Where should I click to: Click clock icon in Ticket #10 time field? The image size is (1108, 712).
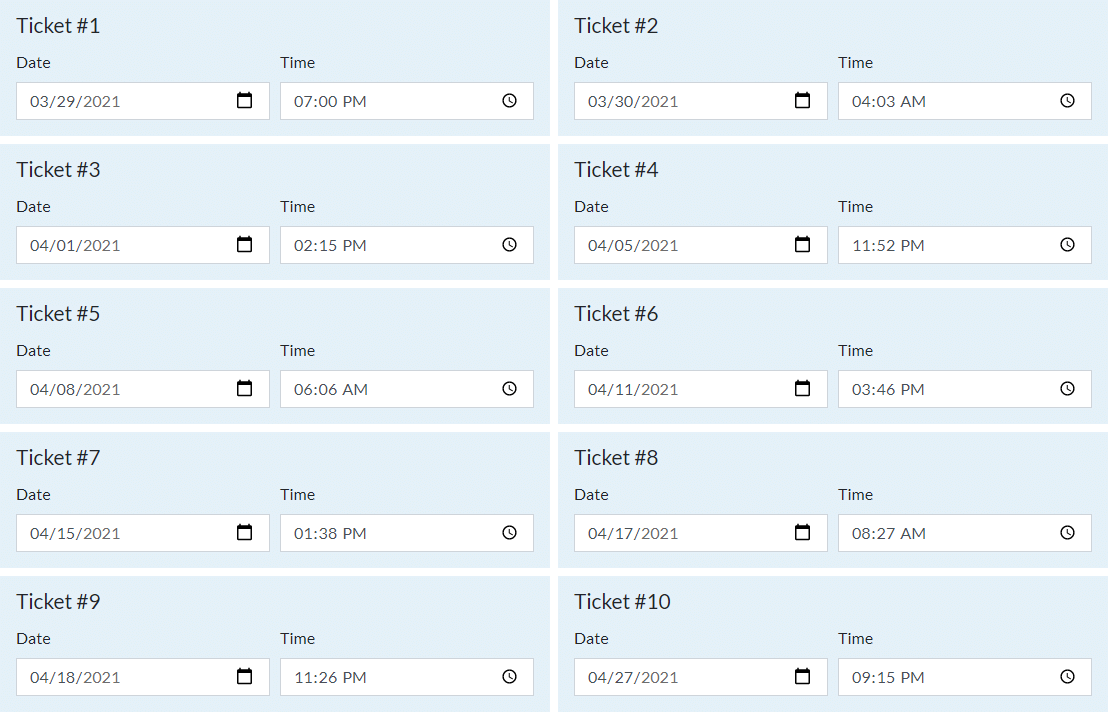(1068, 677)
